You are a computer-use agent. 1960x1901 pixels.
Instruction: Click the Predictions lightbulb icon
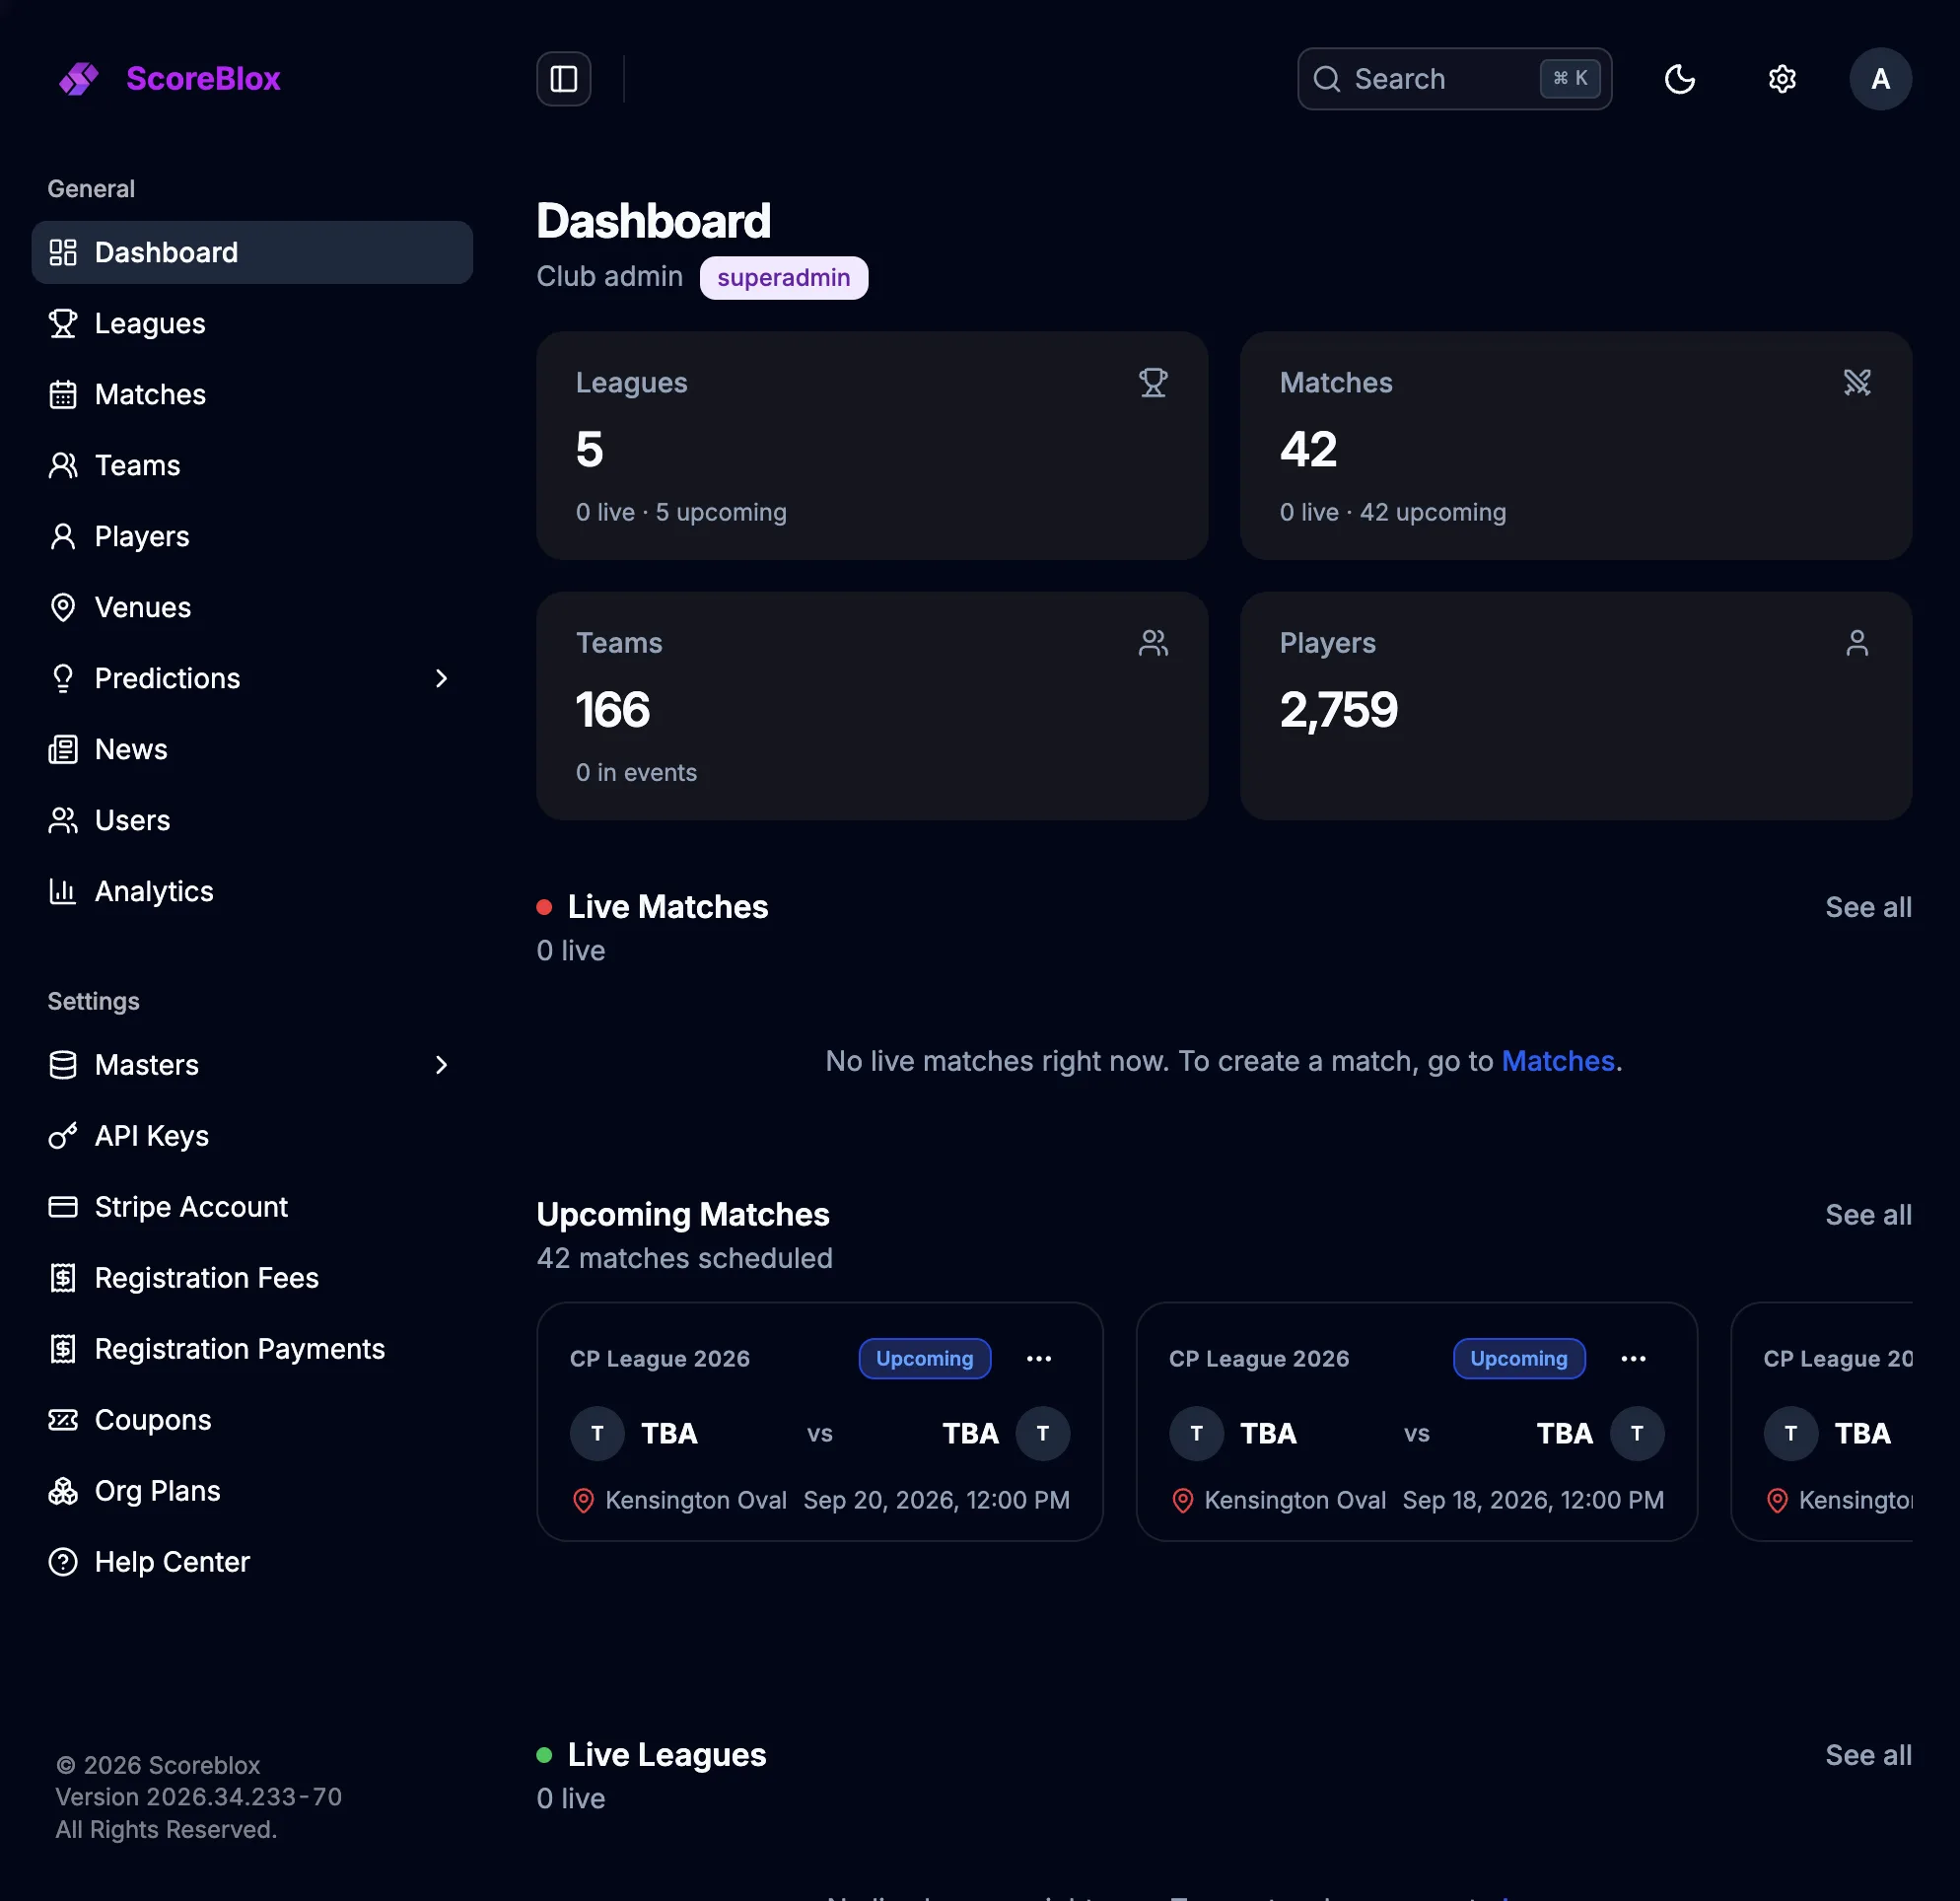(63, 678)
